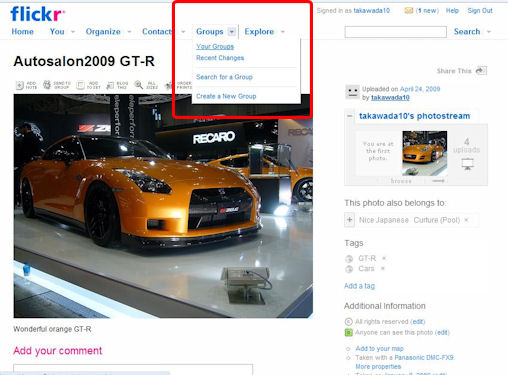This screenshot has width=508, height=375.
Task: Click the slideshow icon under uploads
Action: pos(467,163)
